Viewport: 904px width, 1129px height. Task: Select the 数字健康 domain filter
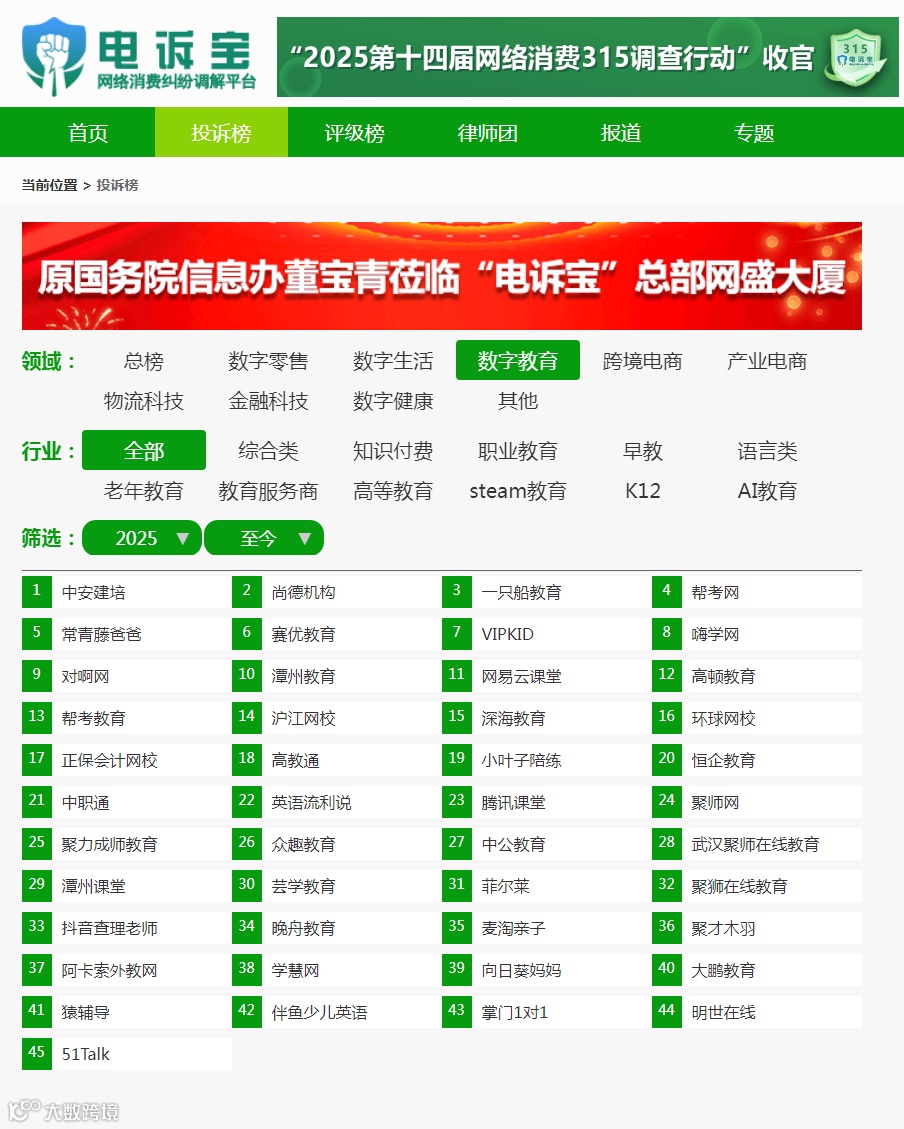(393, 400)
